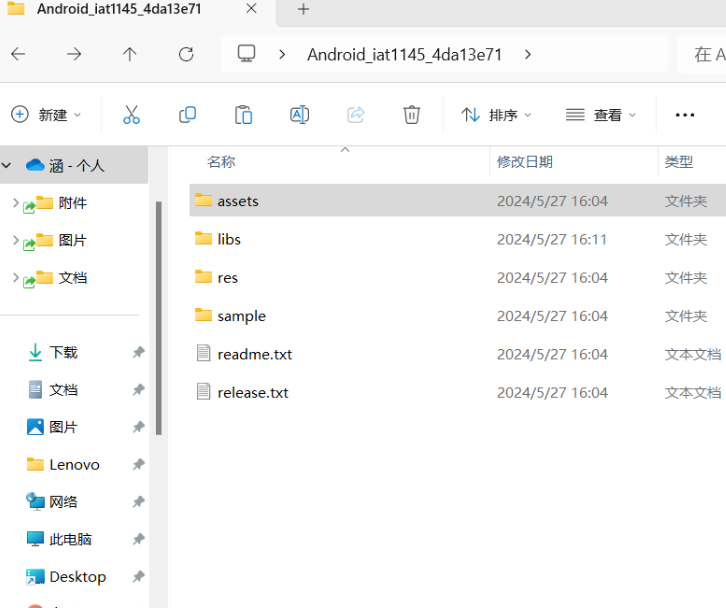Click the Share icon
Viewport: 726px width, 608px height.
[x=356, y=115]
